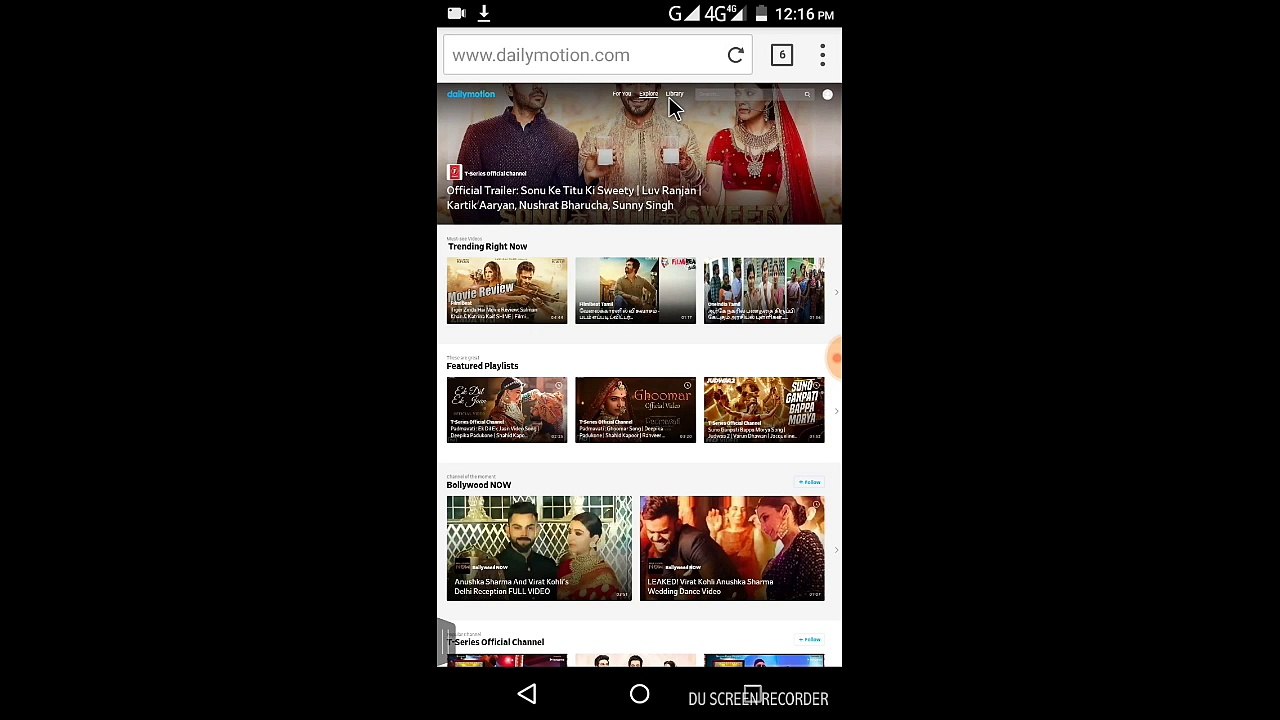Click the Trending Right Now heading
Screen dimensions: 1280x720
click(487, 246)
